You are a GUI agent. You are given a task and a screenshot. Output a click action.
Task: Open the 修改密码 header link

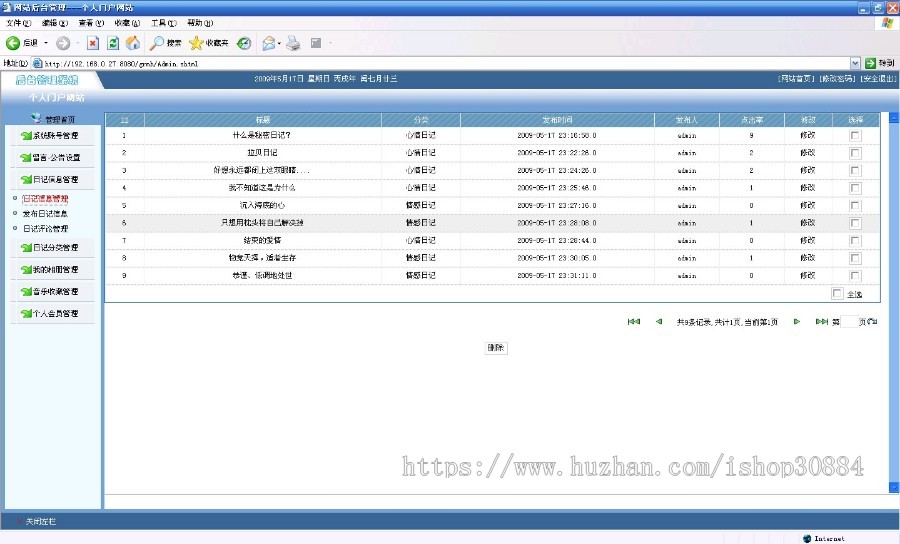pyautogui.click(x=837, y=79)
